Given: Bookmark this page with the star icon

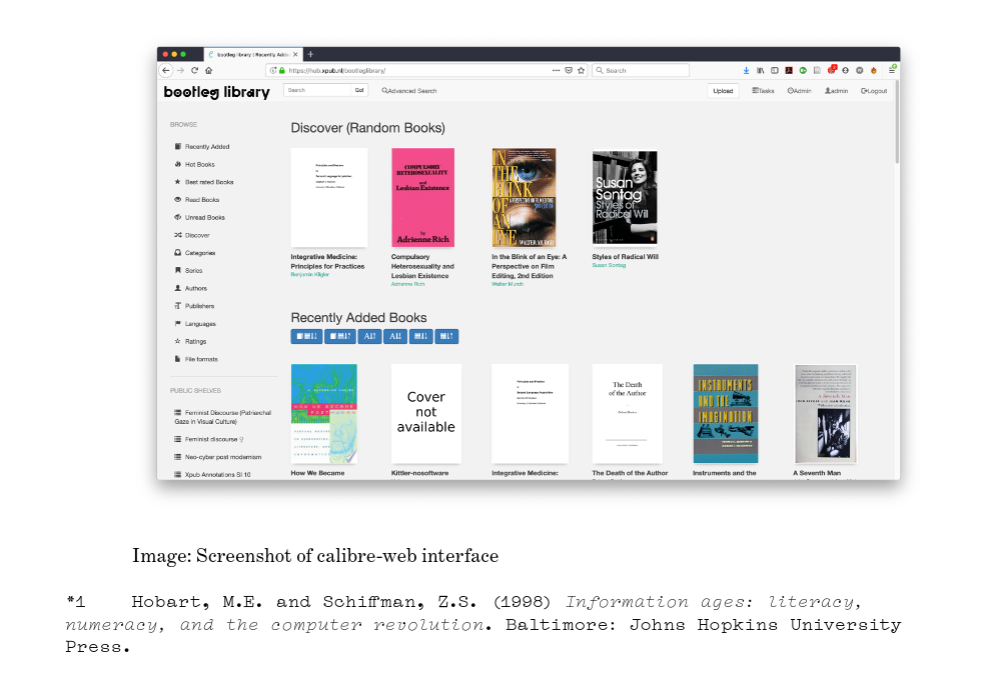Looking at the screenshot, I should tap(581, 70).
